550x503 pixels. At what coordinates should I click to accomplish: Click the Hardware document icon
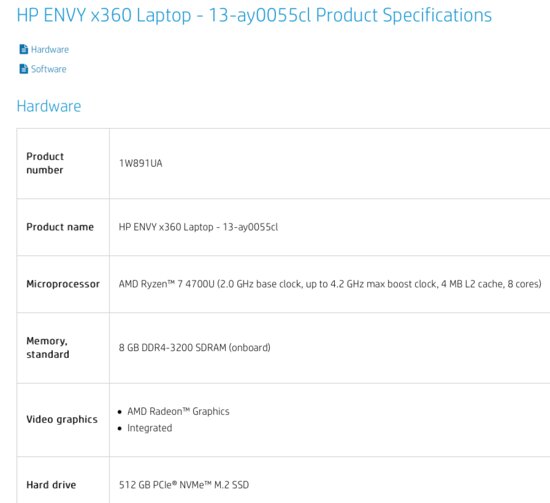coord(24,49)
